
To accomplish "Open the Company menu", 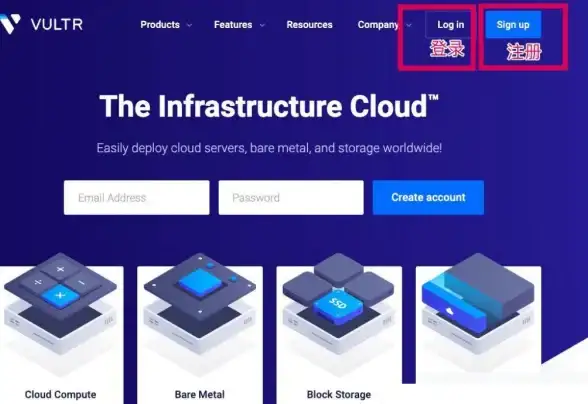I will (378, 25).
